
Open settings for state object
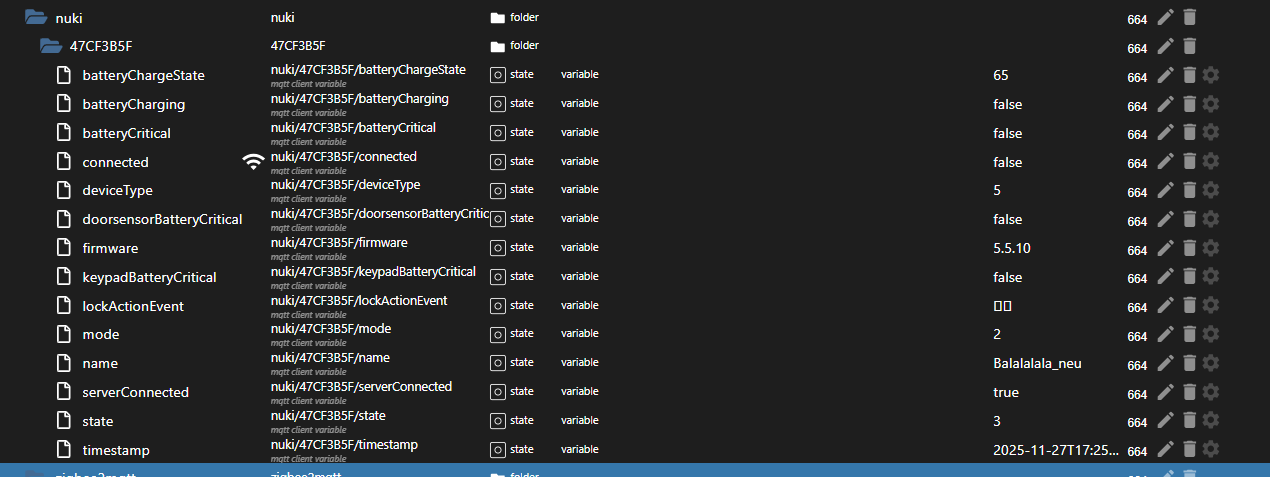(x=1211, y=421)
